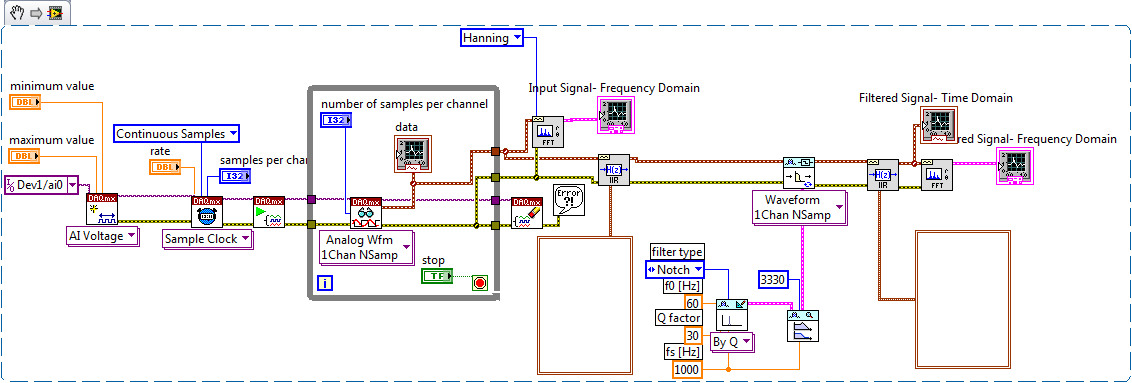The width and height of the screenshot is (1132, 383).
Task: Click the fs constant value 1000
Action: [x=687, y=369]
